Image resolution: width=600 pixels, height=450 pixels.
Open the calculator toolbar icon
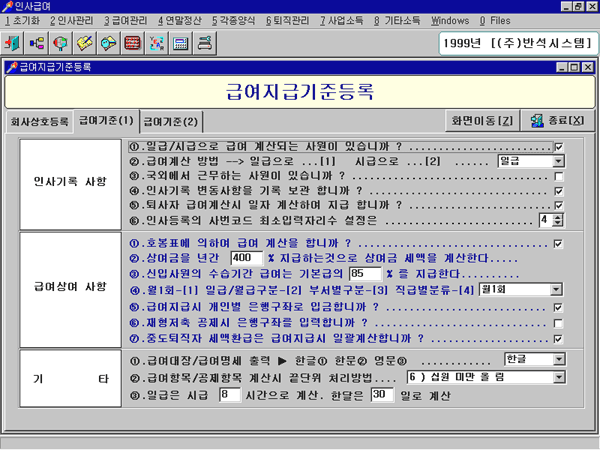tap(180, 44)
